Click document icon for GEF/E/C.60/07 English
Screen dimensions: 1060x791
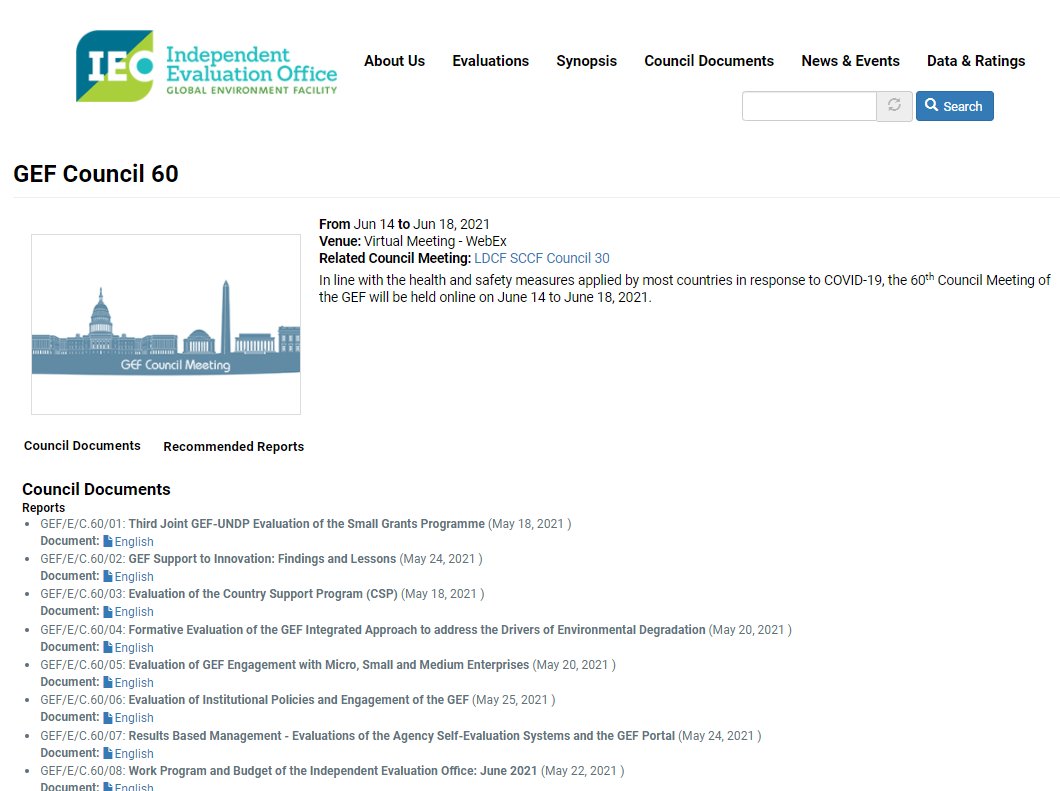pyautogui.click(x=107, y=753)
